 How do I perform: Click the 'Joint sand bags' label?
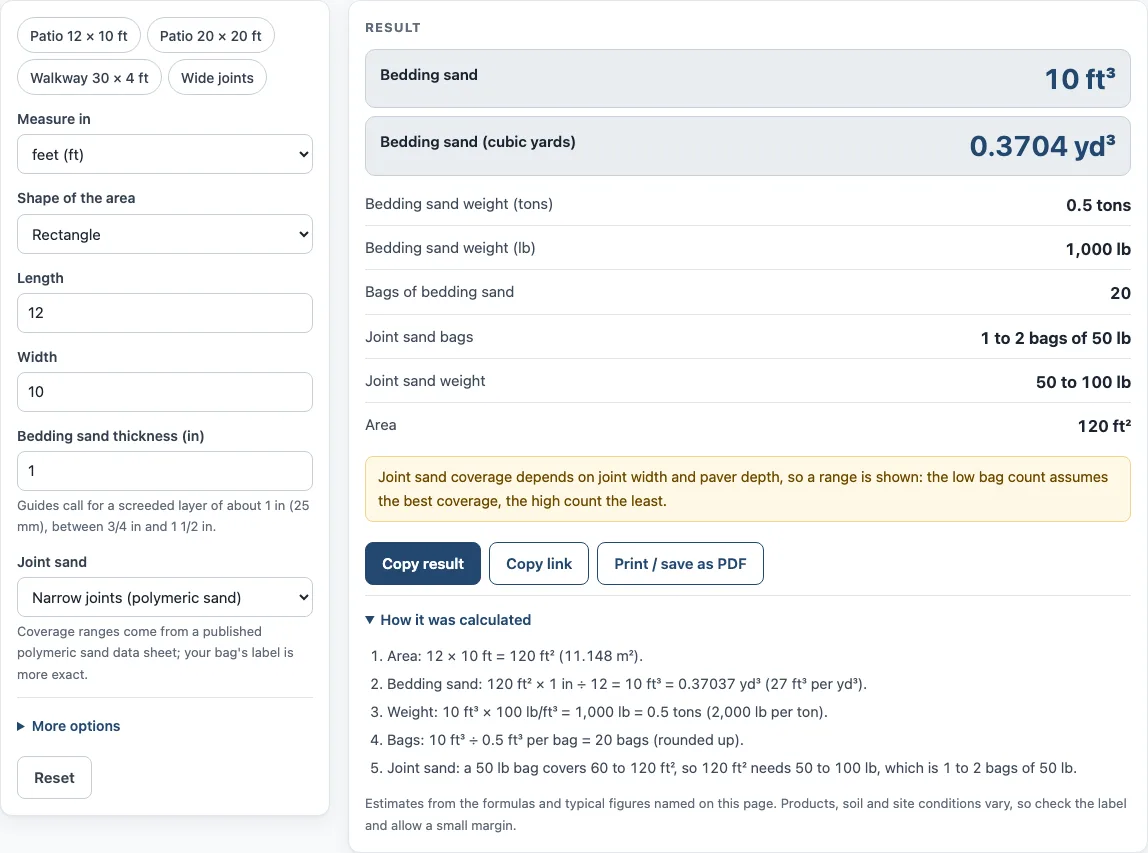(420, 337)
